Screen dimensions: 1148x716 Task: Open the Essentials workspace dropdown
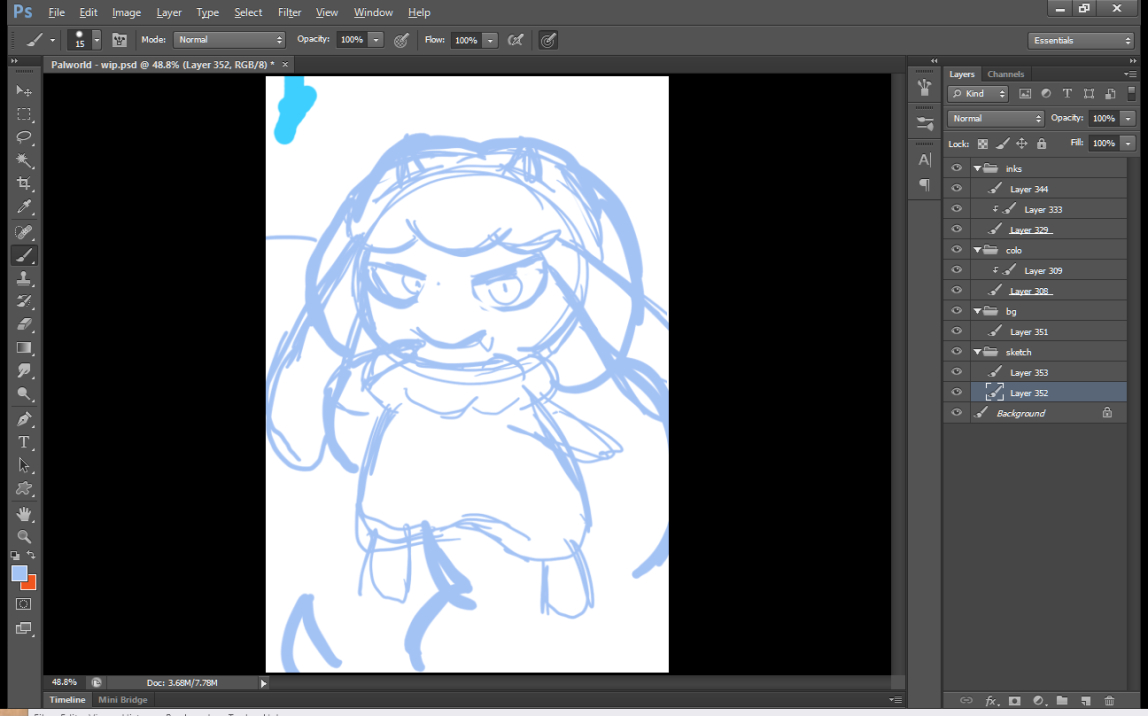(x=1080, y=41)
